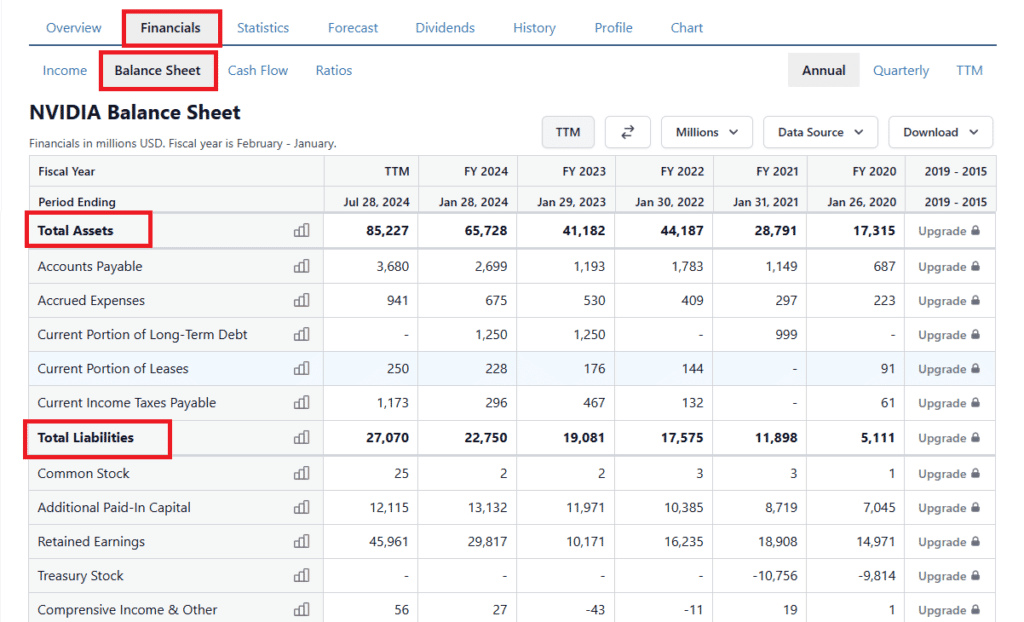The height and width of the screenshot is (622, 1024).
Task: Click chart icon beside Accrued Expenses
Action: pos(301,301)
